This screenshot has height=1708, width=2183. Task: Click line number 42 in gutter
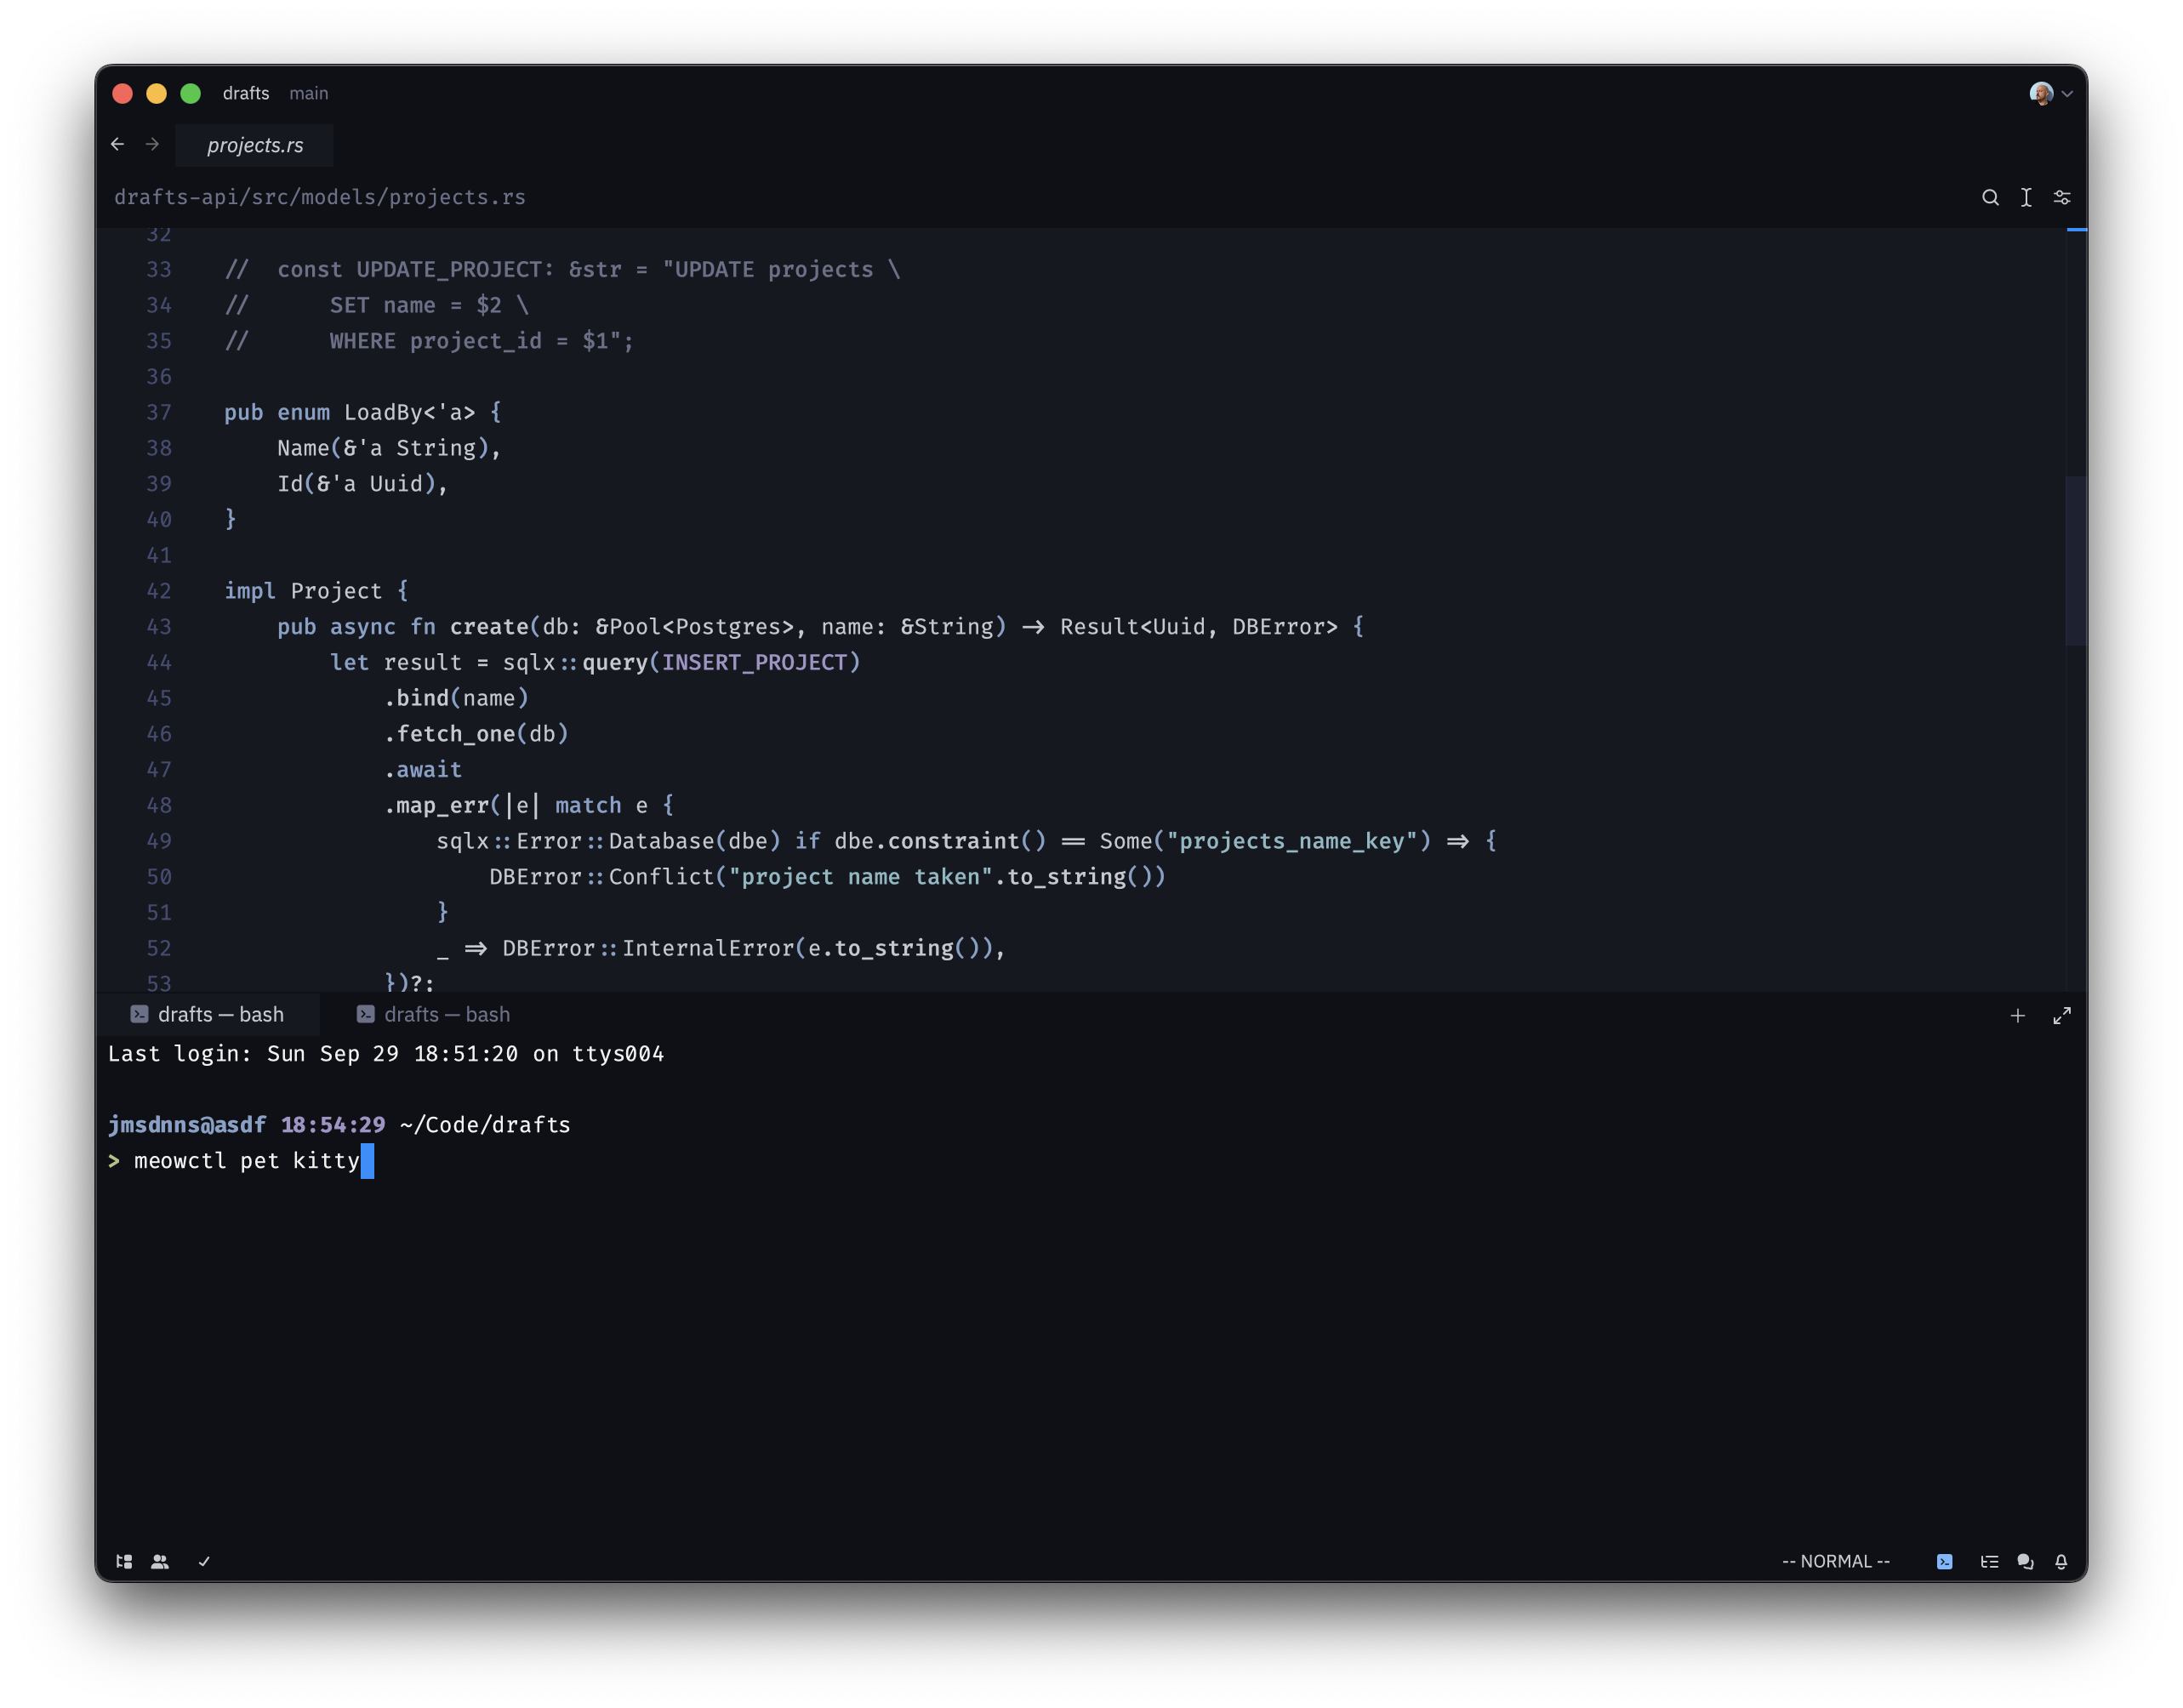[159, 591]
